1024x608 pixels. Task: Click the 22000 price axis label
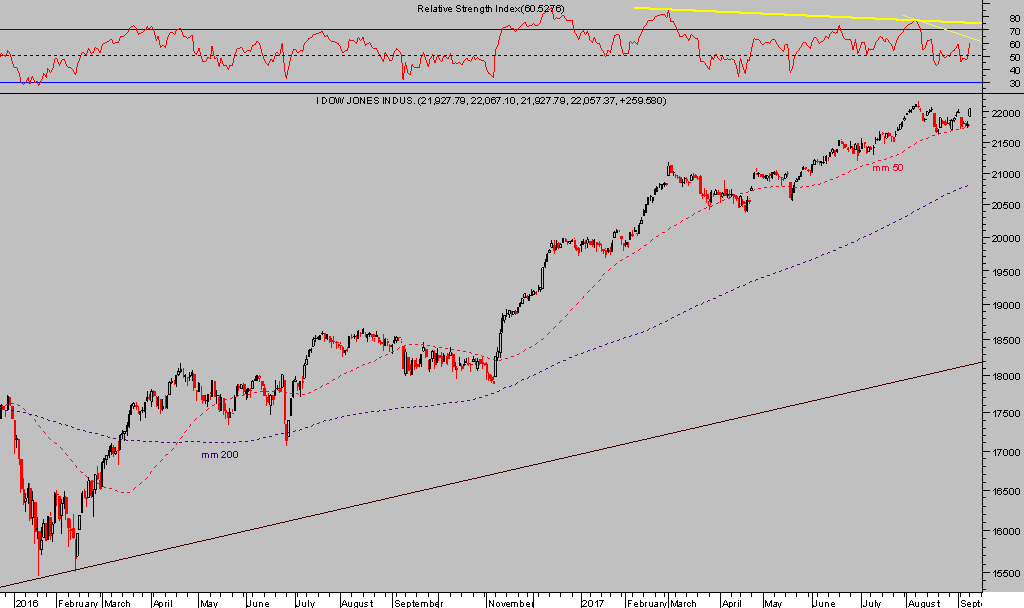click(x=1003, y=114)
